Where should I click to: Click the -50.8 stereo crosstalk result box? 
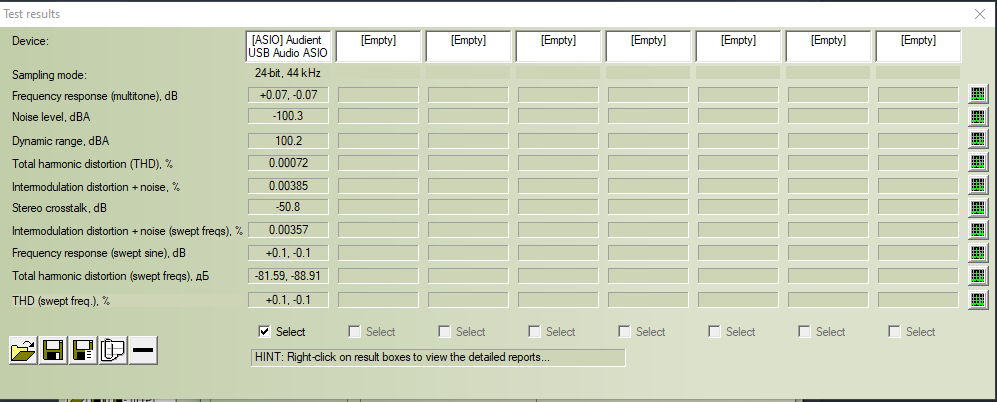pyautogui.click(x=289, y=207)
